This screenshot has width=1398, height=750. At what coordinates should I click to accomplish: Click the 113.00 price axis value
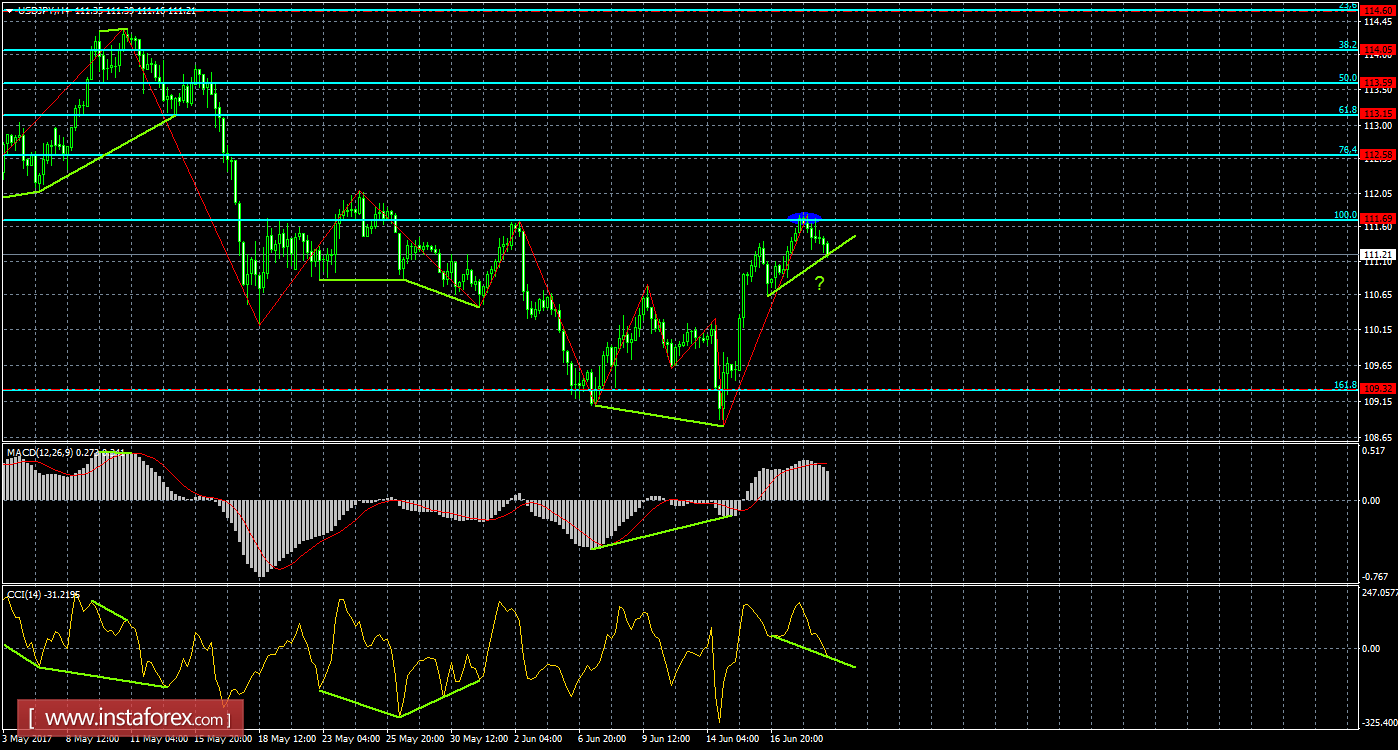pos(1378,126)
